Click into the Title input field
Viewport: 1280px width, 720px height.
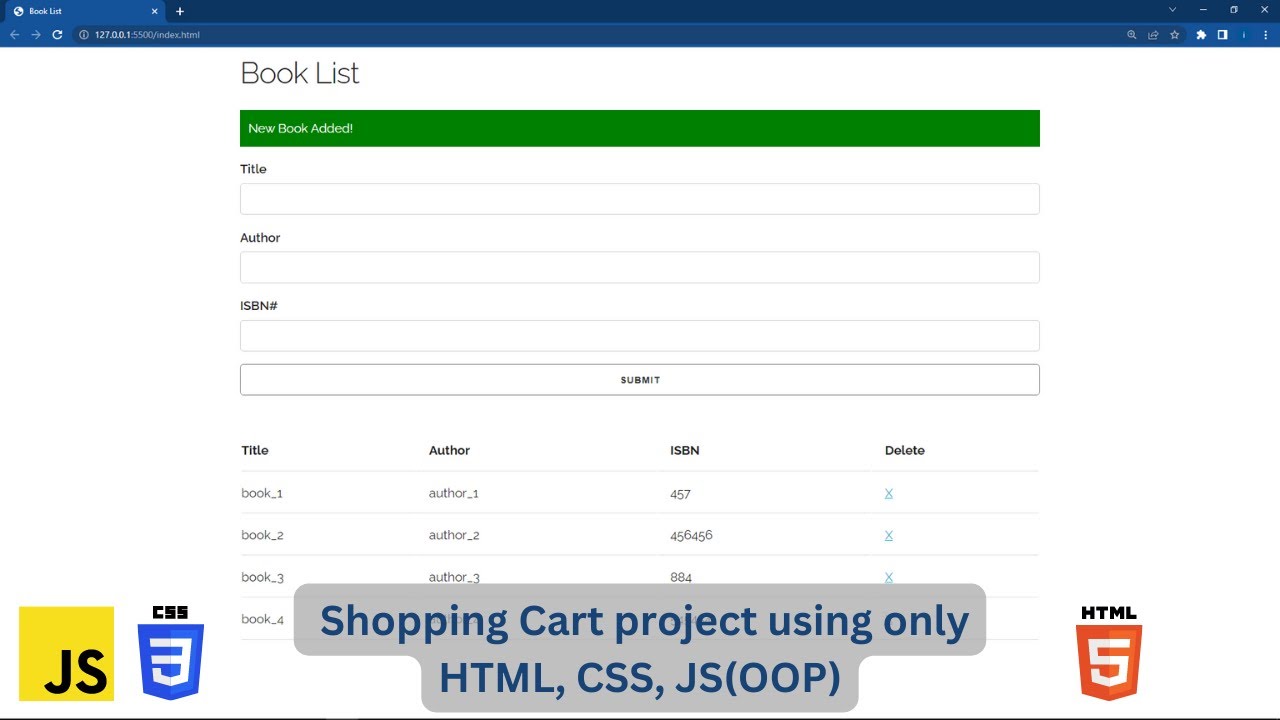click(640, 199)
